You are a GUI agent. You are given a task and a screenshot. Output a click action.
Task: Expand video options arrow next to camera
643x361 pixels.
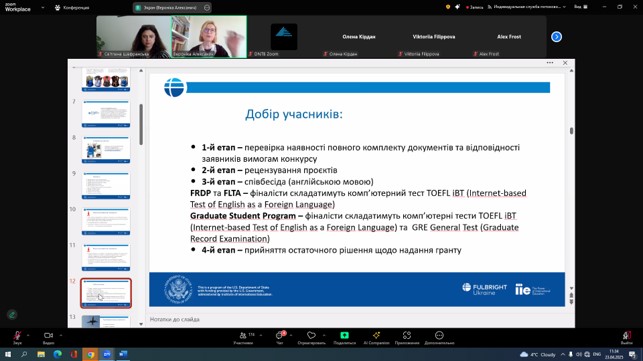point(61,335)
